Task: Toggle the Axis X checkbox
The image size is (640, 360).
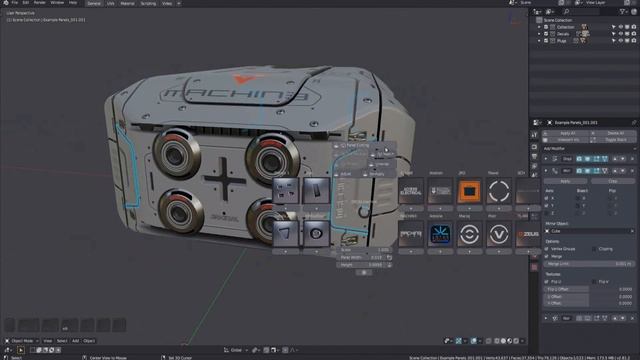Action: pyautogui.click(x=547, y=198)
